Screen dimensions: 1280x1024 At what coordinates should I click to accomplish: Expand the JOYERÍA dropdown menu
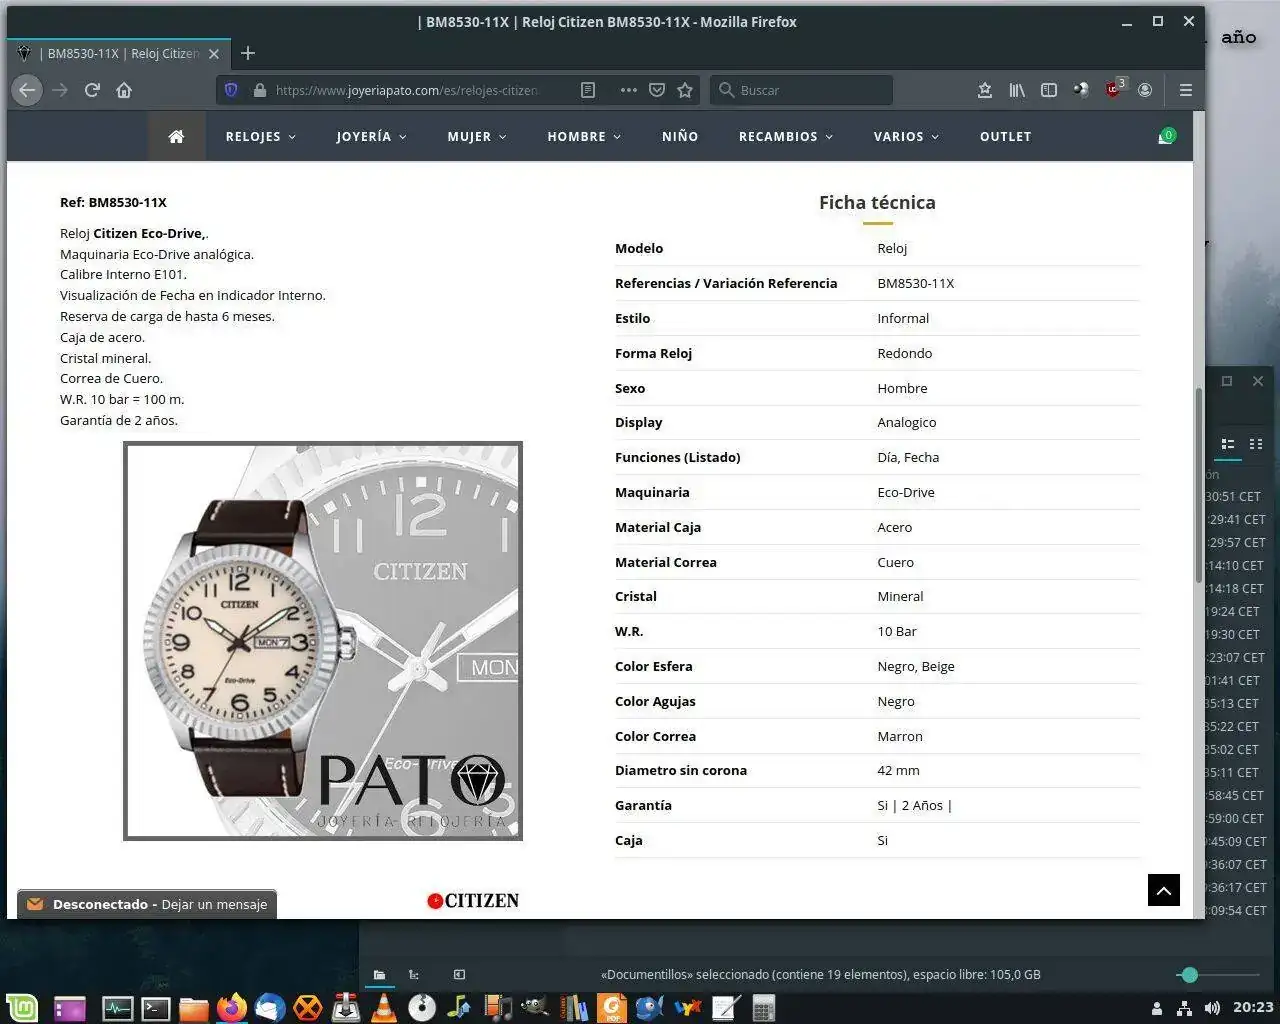[371, 137]
